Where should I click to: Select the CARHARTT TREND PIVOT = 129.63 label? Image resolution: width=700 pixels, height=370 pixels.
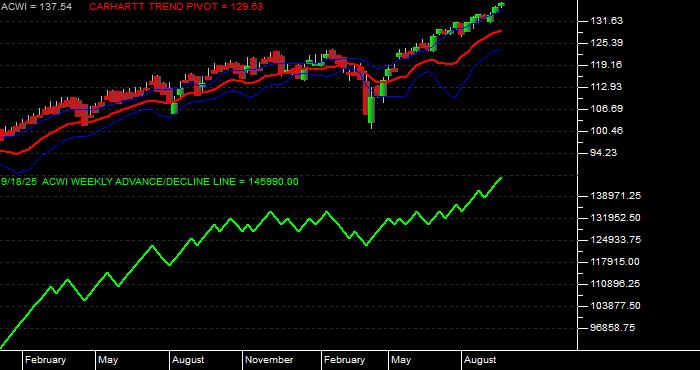176,7
